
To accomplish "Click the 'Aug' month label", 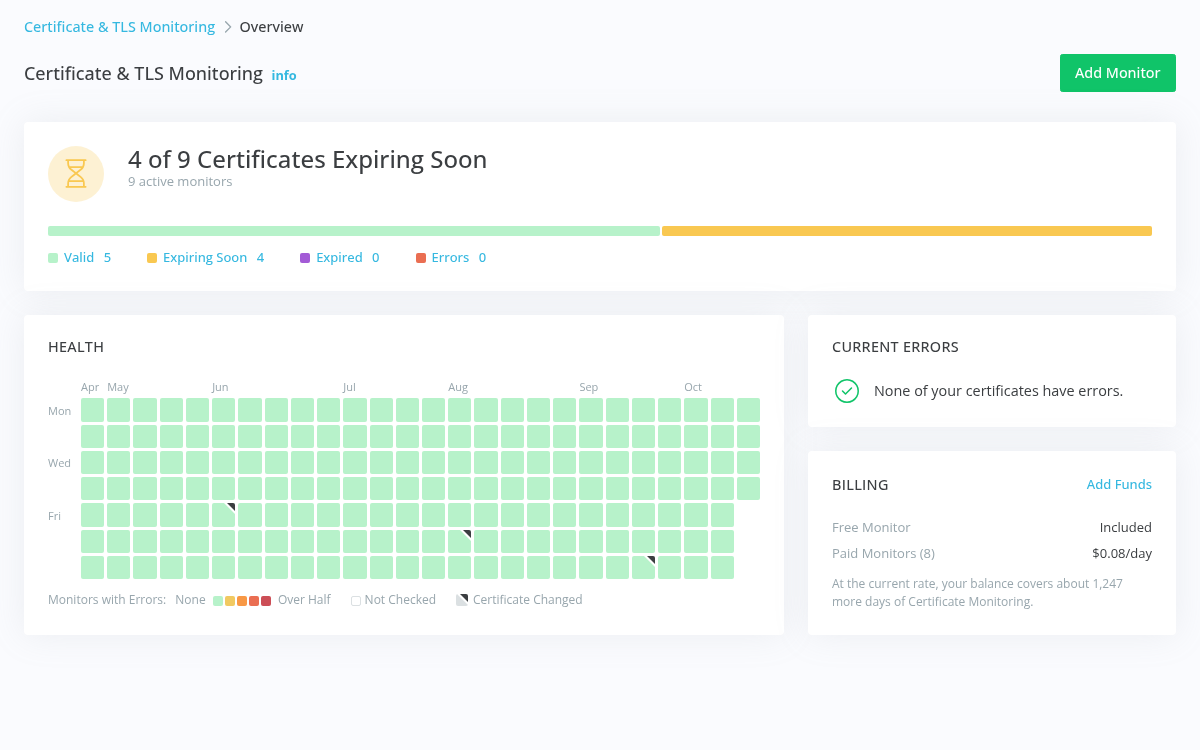I will 458,387.
